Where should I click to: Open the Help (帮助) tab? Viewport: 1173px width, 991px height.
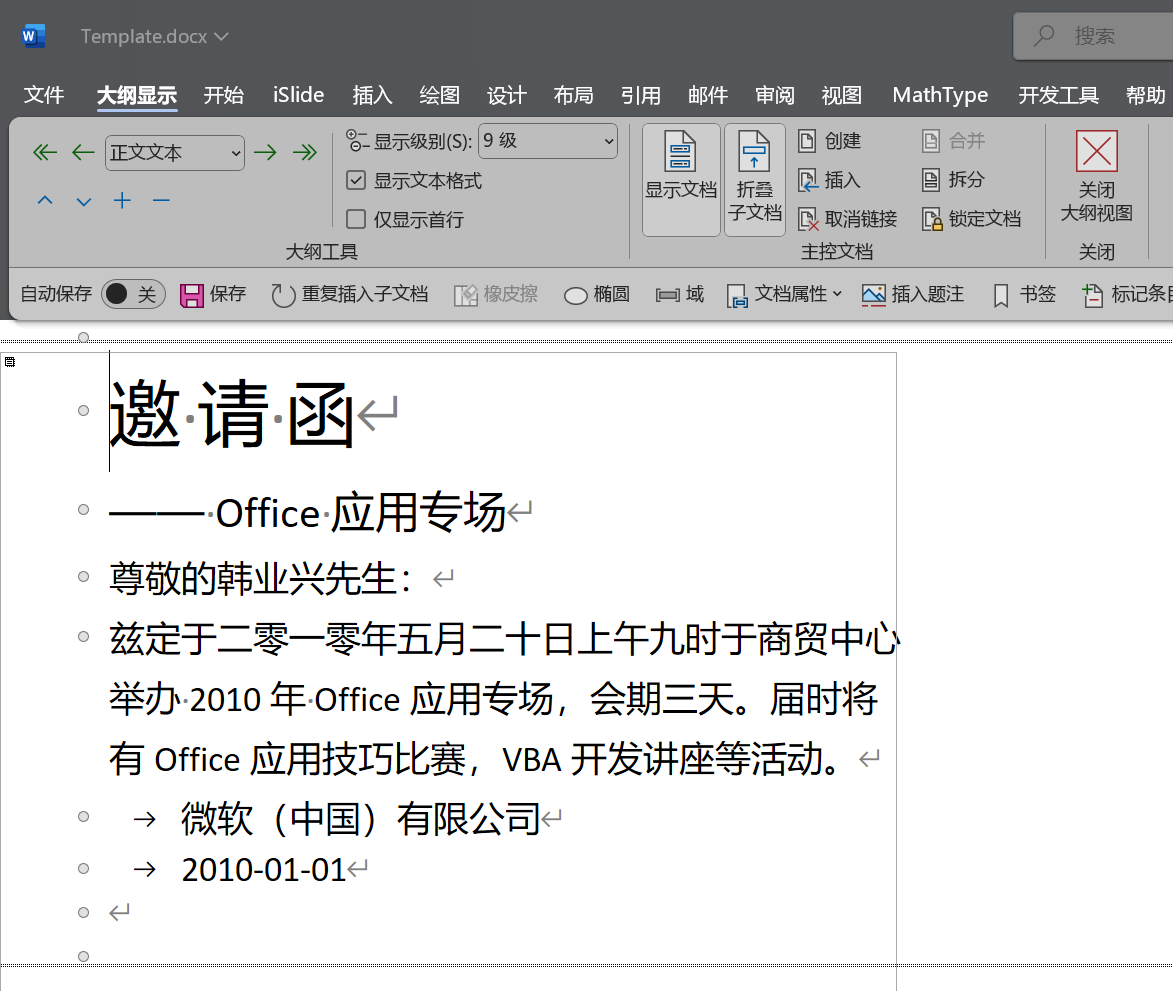tap(1146, 95)
